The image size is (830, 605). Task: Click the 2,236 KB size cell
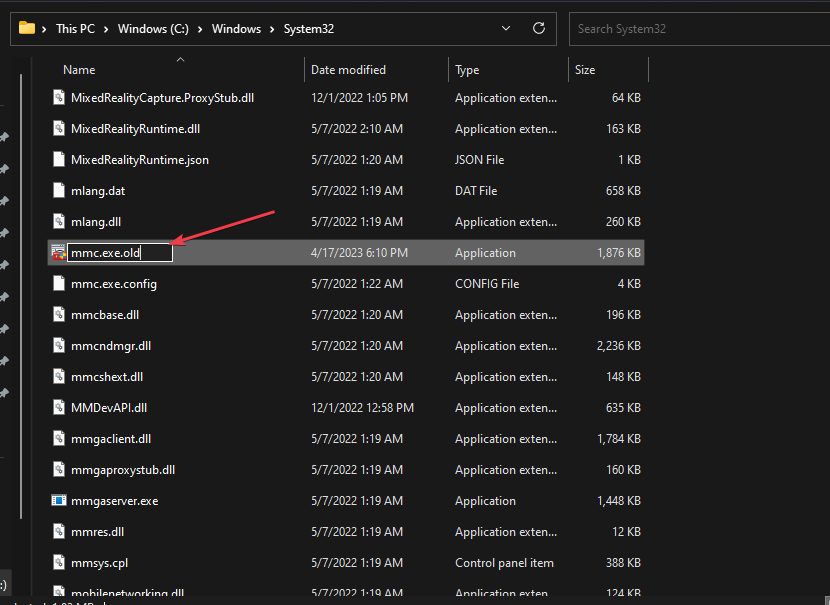click(x=619, y=346)
